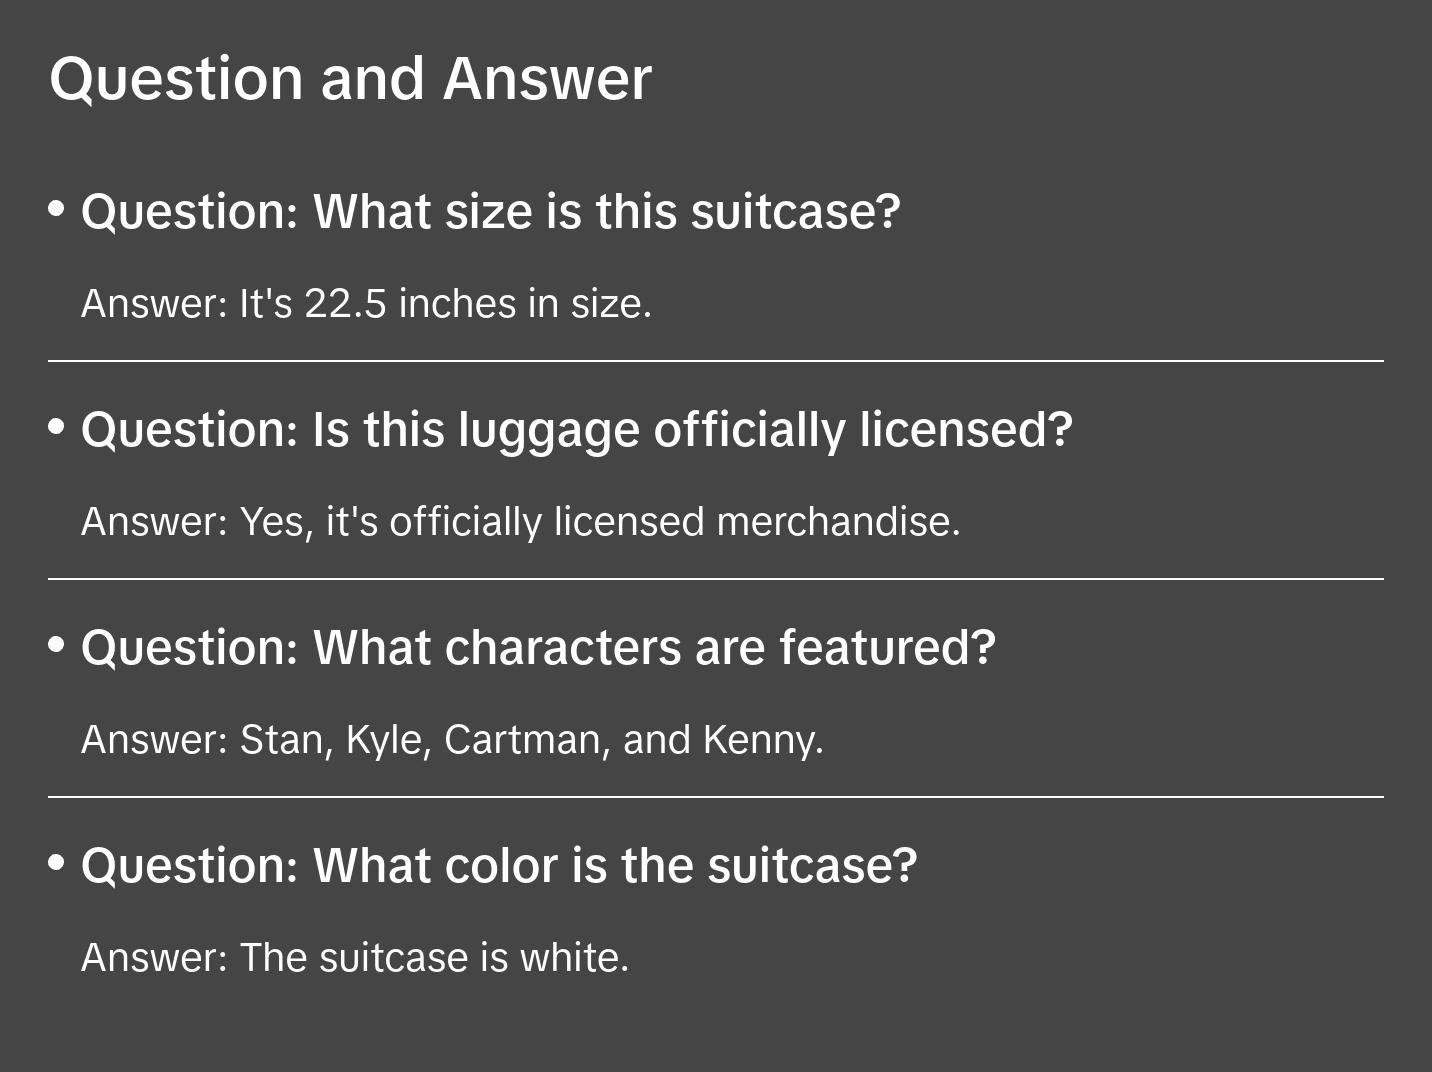The height and width of the screenshot is (1072, 1432).
Task: Open the "Is this luggage officially licensed?" question
Action: pos(576,430)
